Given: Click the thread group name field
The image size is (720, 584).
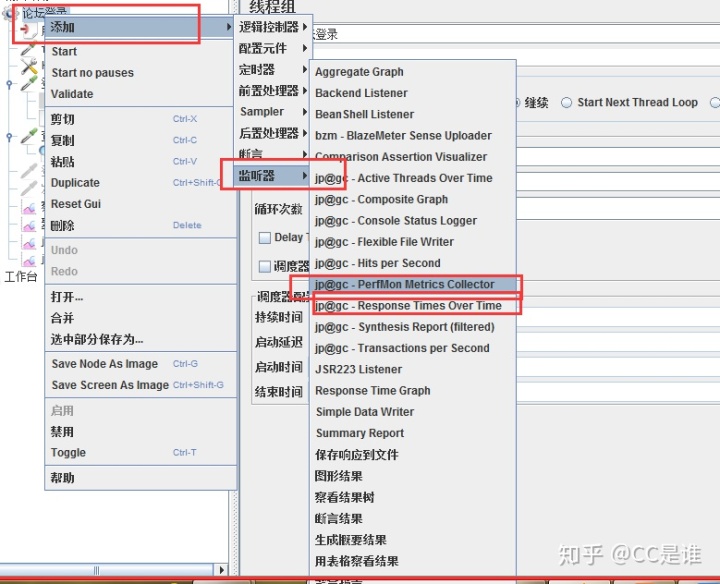Looking at the screenshot, I should point(514,34).
